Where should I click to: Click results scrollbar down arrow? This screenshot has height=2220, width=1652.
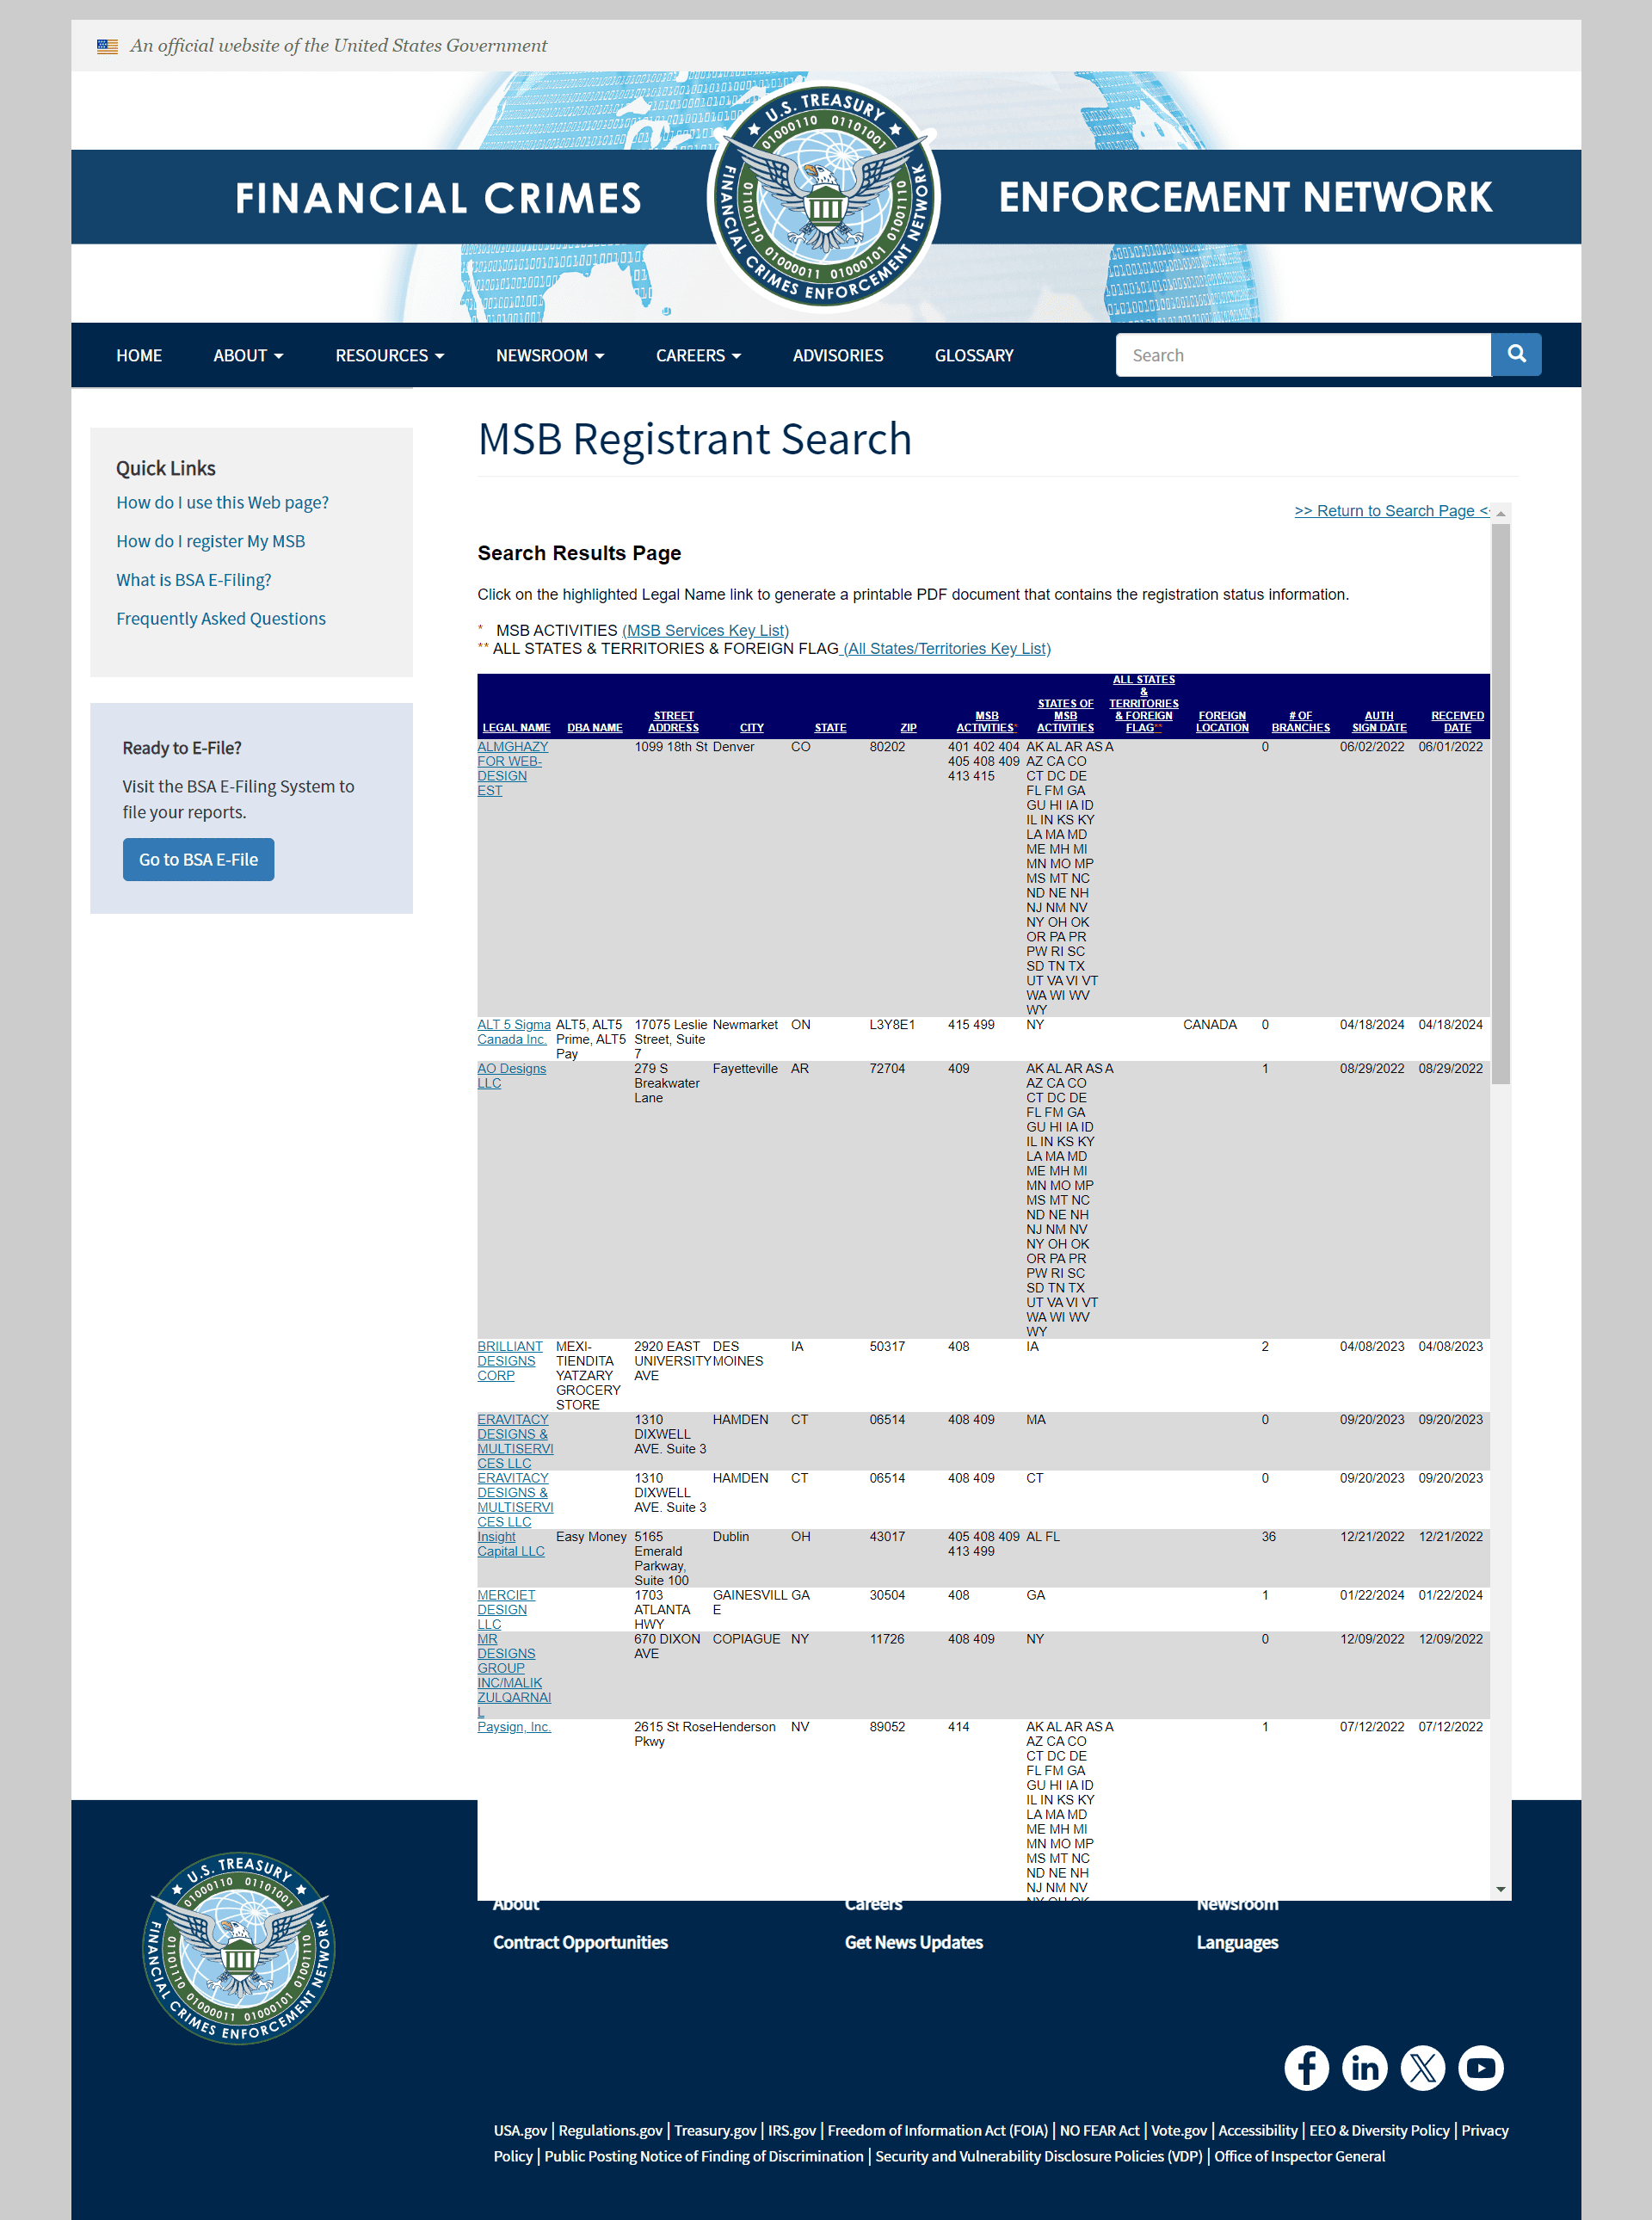tap(1500, 1889)
